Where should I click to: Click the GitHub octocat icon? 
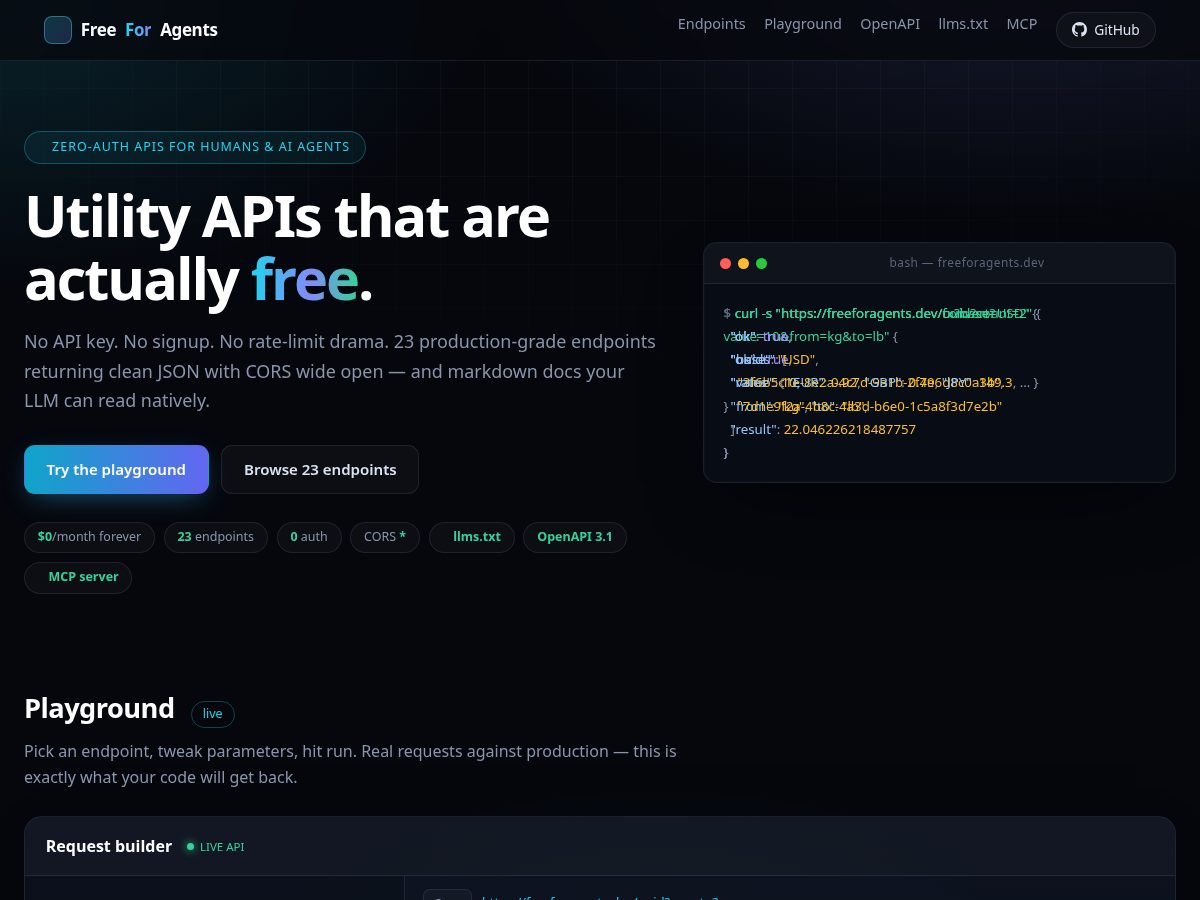1079,30
